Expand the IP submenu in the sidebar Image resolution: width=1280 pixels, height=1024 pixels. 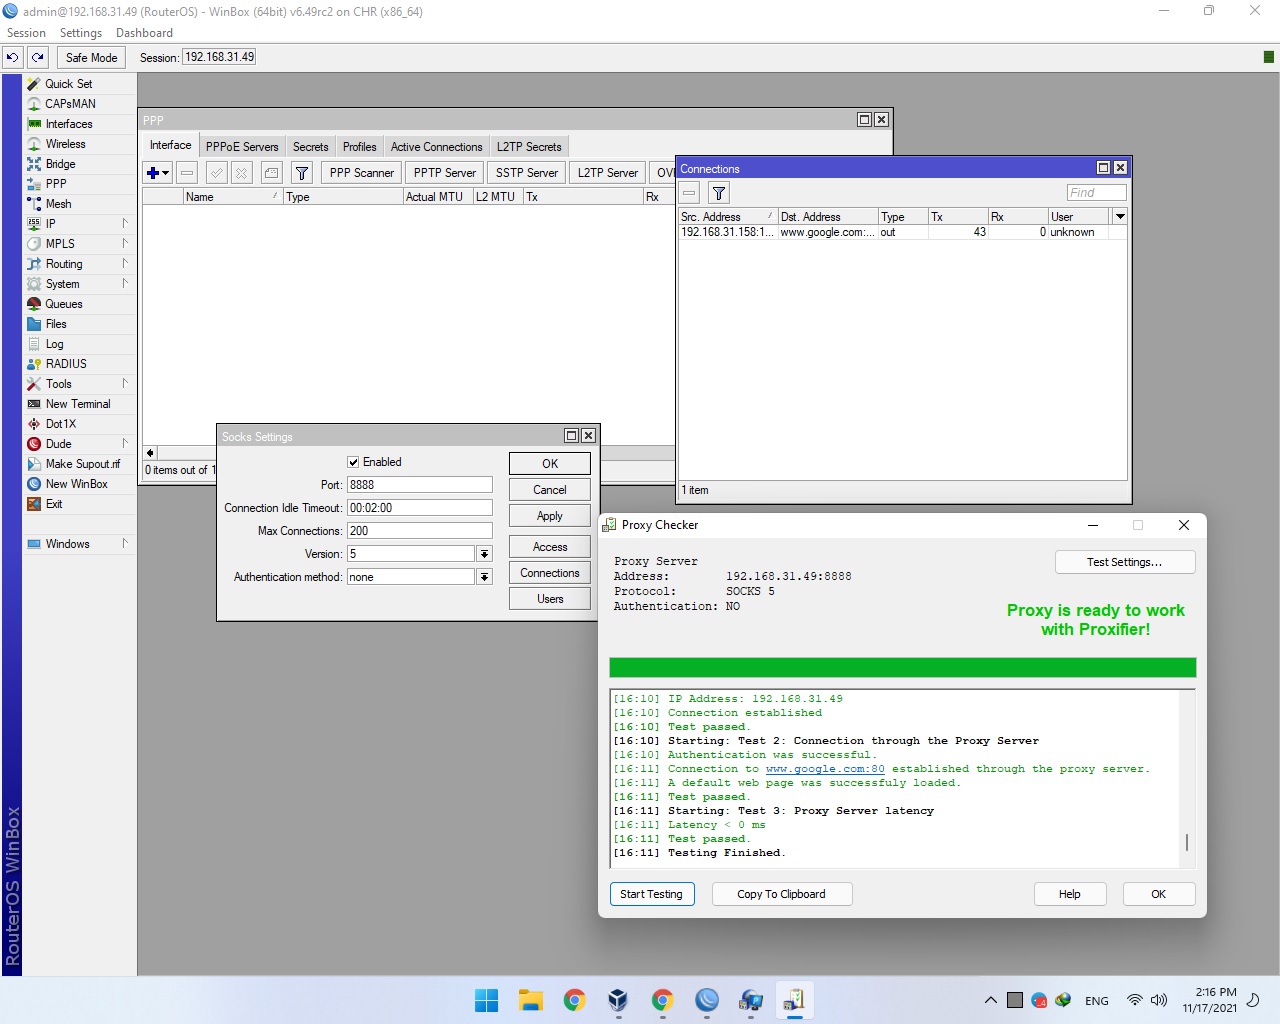click(125, 224)
